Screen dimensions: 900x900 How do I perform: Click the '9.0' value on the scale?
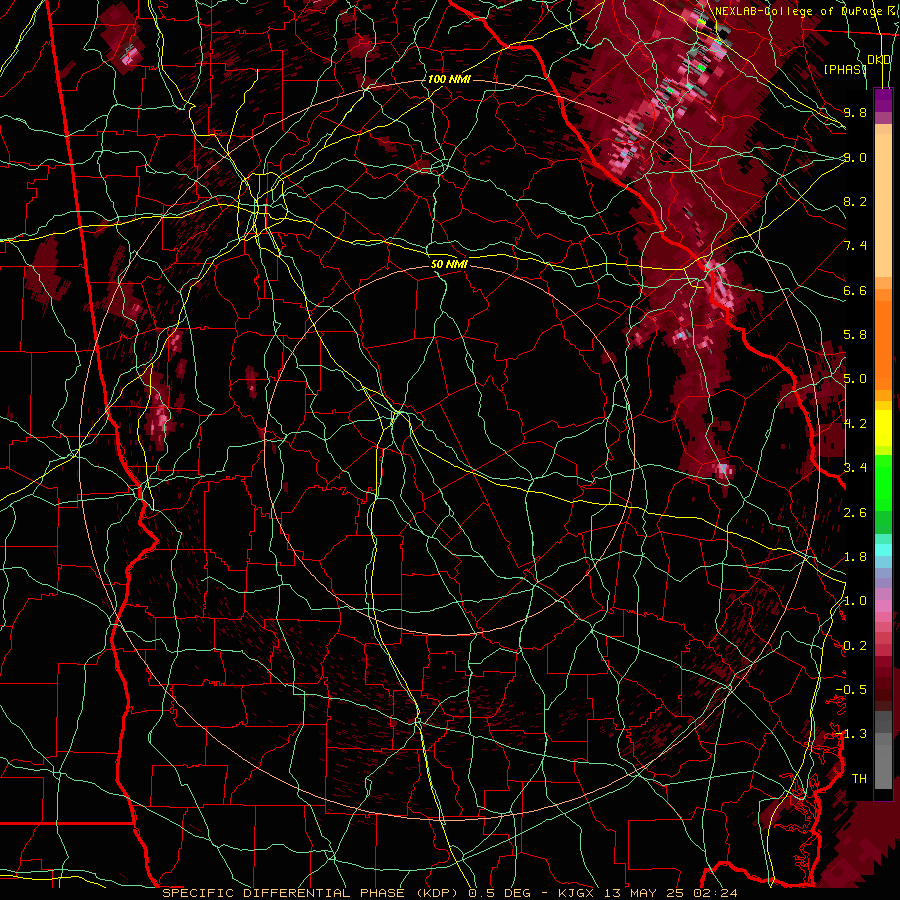tap(855, 157)
